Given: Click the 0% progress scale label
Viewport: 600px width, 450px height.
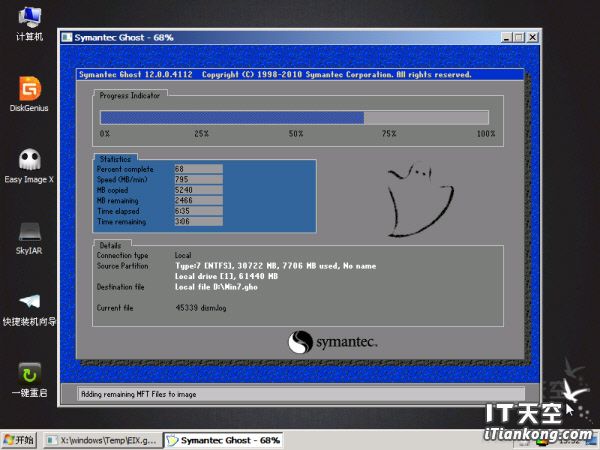Looking at the screenshot, I should [104, 134].
